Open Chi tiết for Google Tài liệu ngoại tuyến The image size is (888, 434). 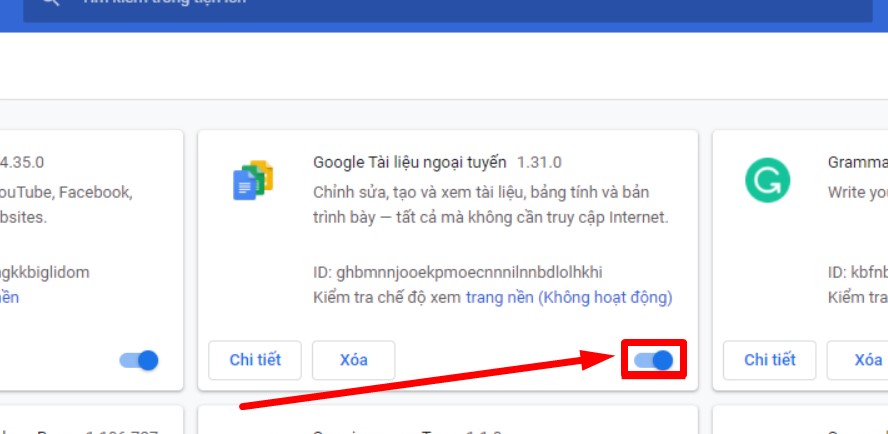click(x=255, y=360)
